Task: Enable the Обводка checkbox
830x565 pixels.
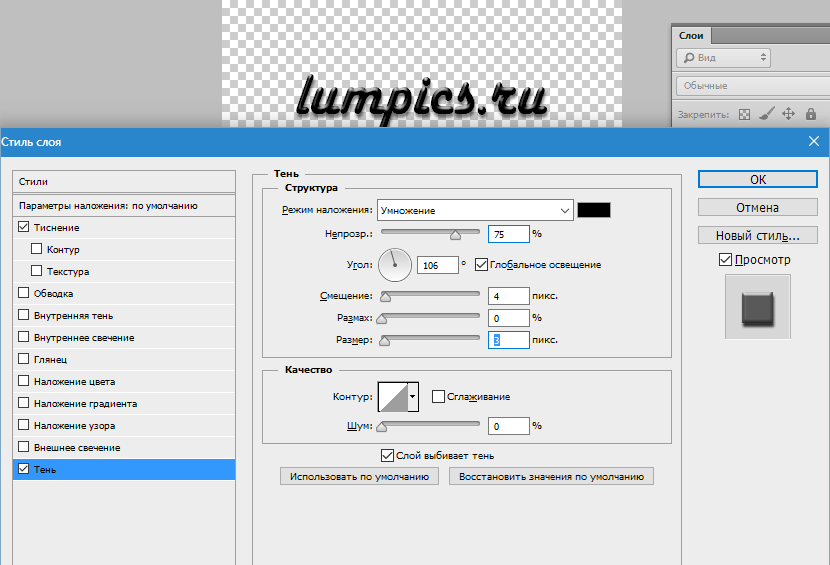Action: coord(23,292)
